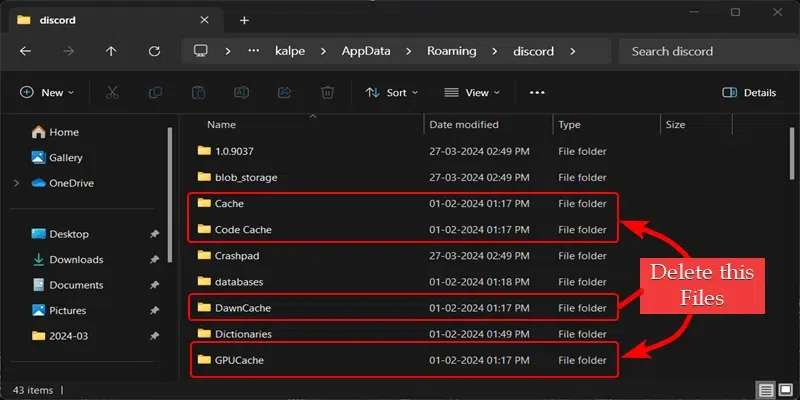
Task: Maximize the File Explorer window
Action: pyautogui.click(x=735, y=12)
